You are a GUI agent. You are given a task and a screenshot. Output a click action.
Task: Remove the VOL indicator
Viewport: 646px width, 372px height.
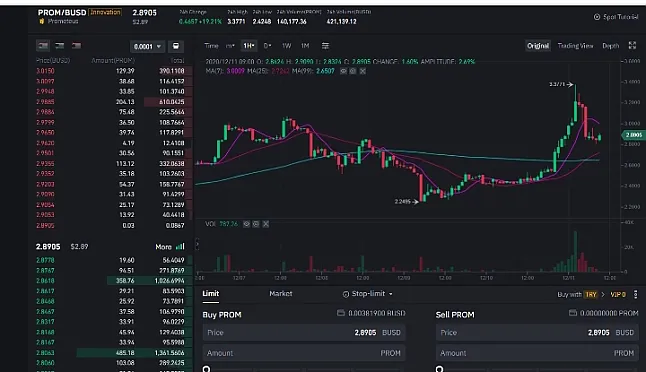pos(266,224)
